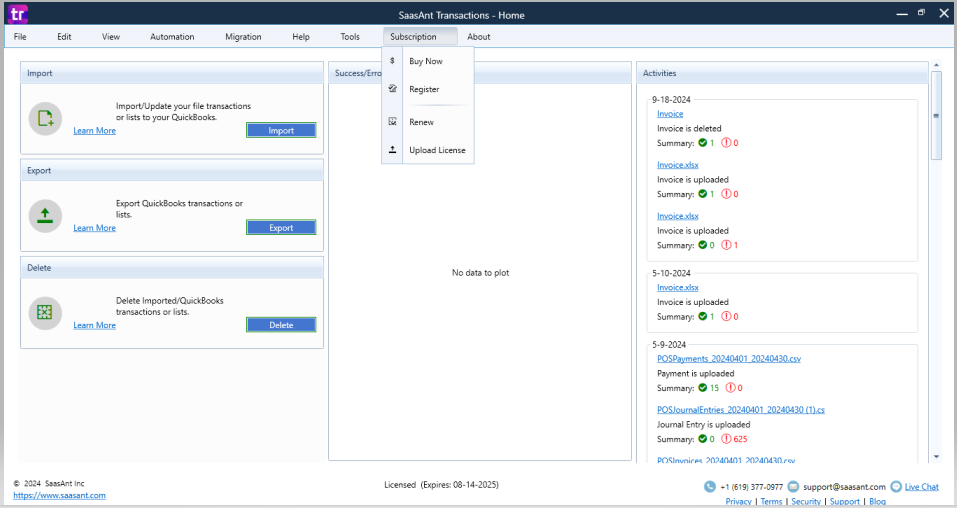Open the POSJournalEntries_20240401_20240430 link

point(741,410)
